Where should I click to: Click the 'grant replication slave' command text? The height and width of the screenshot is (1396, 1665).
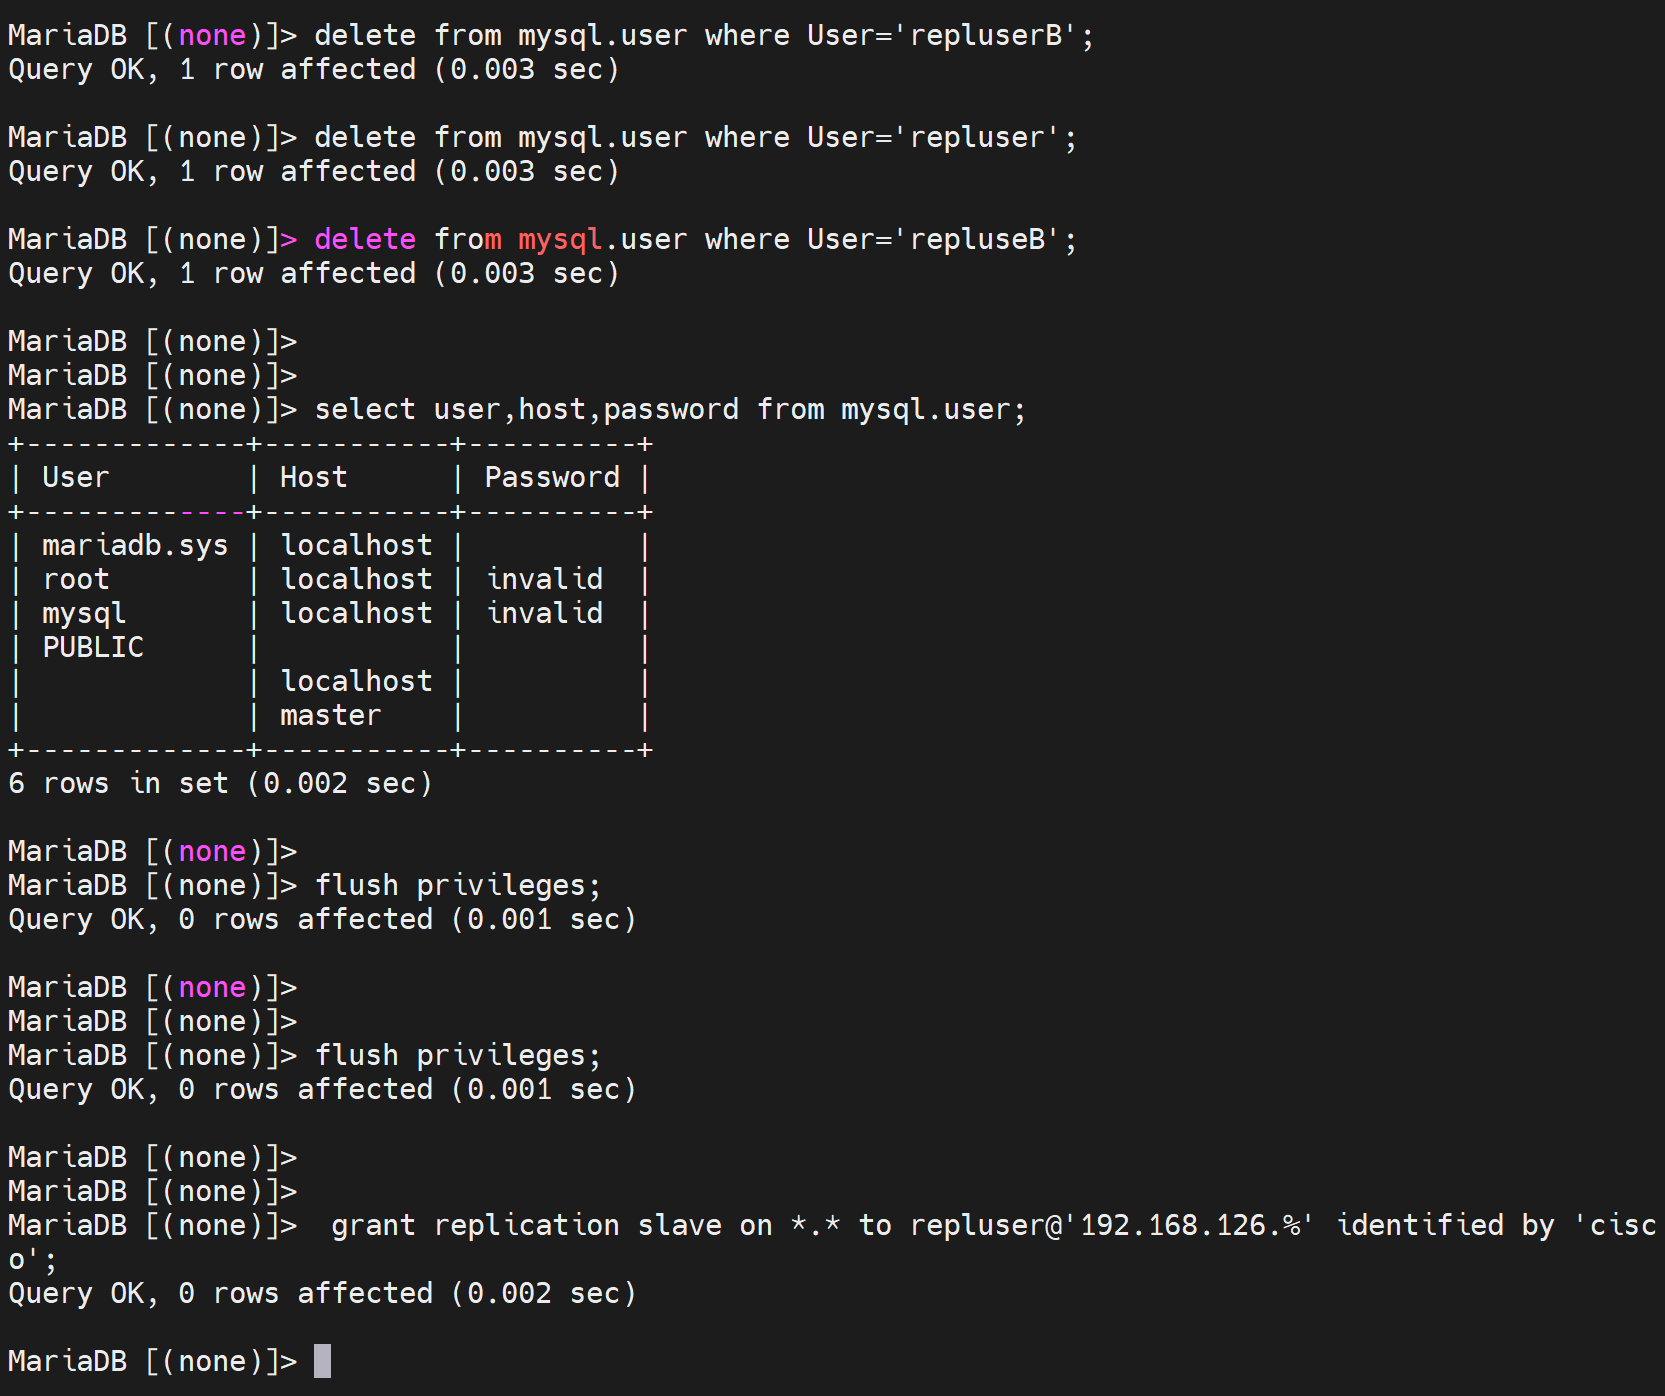(526, 1225)
